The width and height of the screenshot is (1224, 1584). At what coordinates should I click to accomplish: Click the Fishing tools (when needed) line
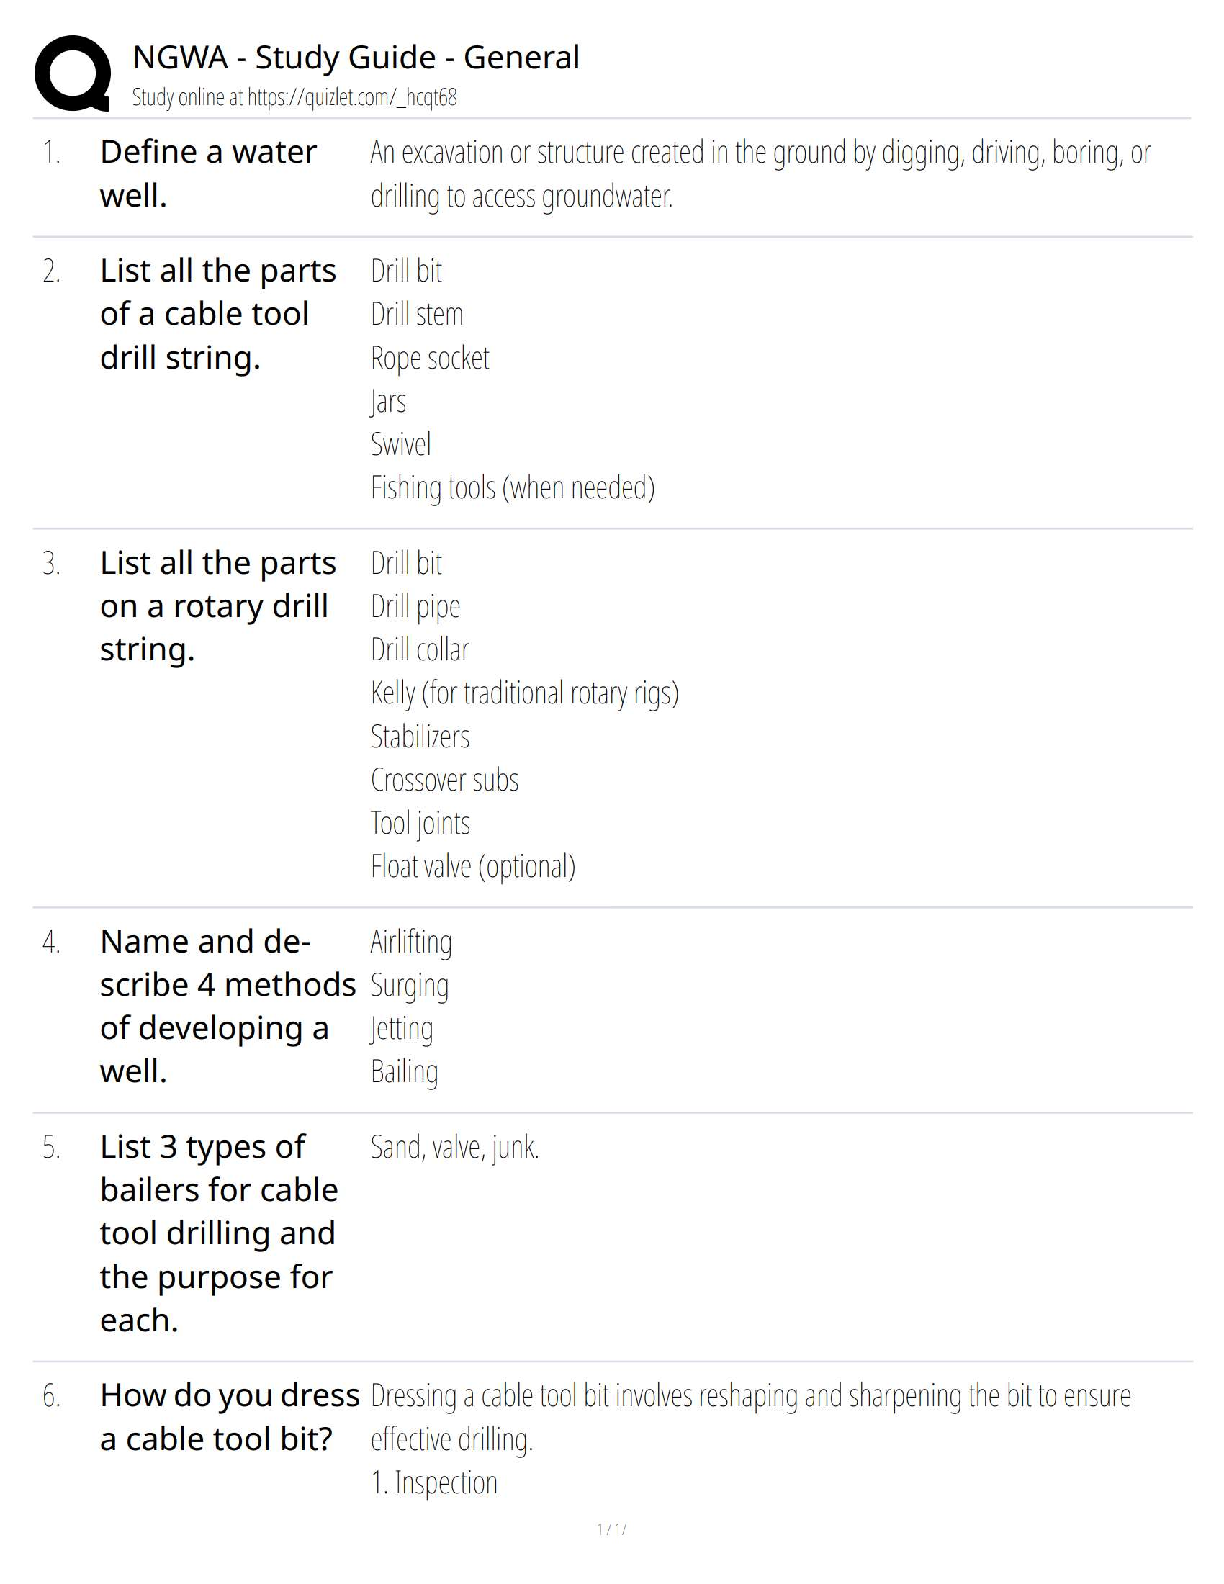click(512, 488)
